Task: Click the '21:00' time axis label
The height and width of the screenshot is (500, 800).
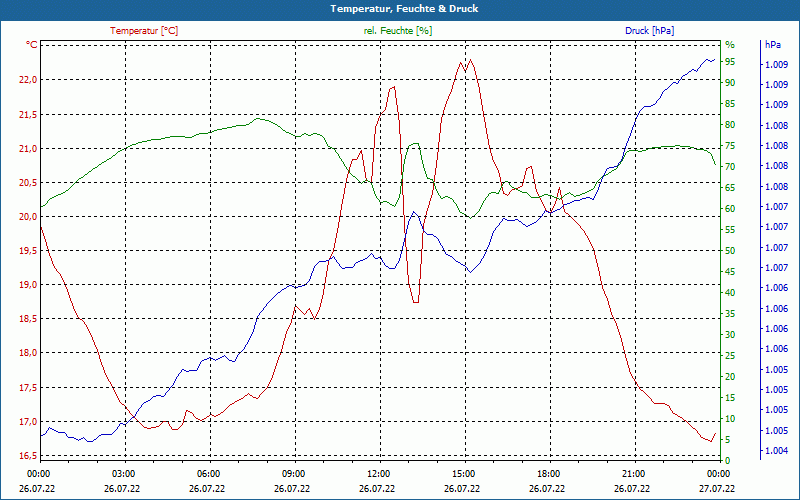Action: (632, 474)
